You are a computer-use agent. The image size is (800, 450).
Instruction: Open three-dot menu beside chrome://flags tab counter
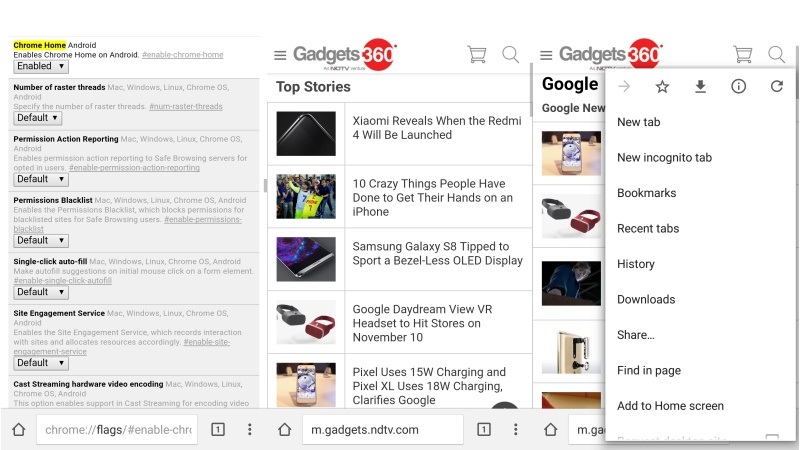tap(249, 430)
